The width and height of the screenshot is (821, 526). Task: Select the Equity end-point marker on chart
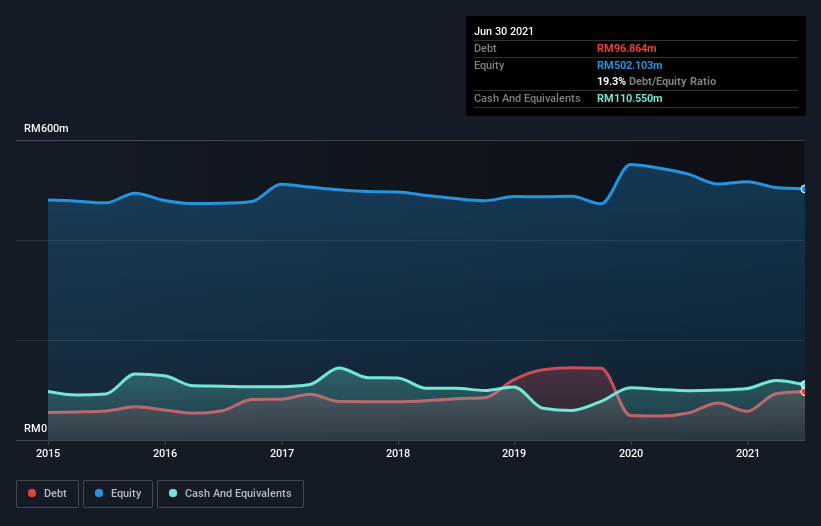[x=804, y=189]
